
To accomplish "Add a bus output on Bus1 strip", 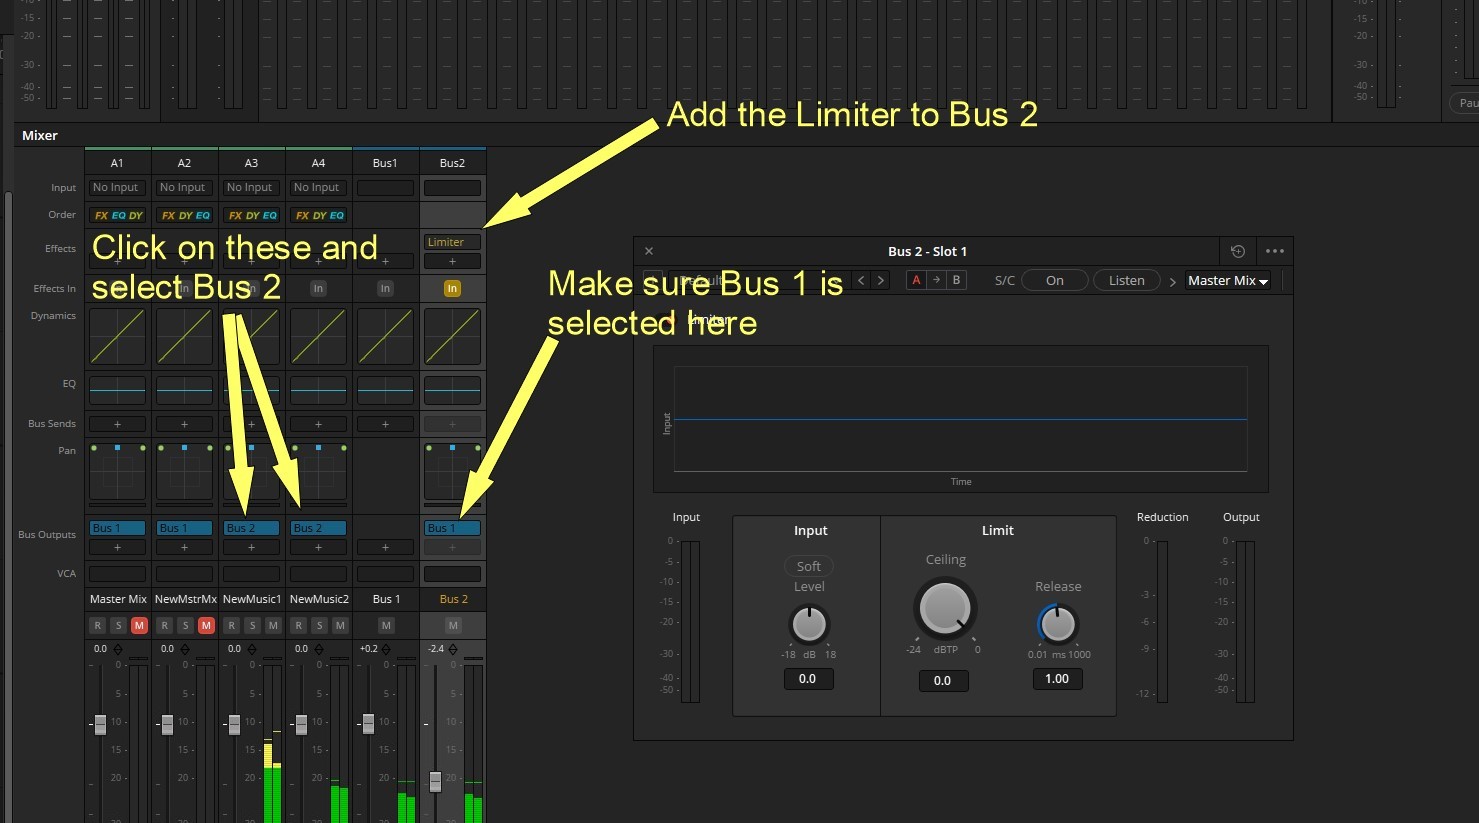I will pos(385,547).
